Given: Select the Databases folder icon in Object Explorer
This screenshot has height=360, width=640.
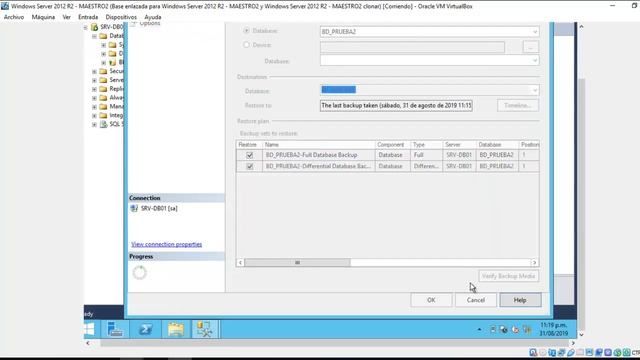Looking at the screenshot, I should pyautogui.click(x=103, y=36).
